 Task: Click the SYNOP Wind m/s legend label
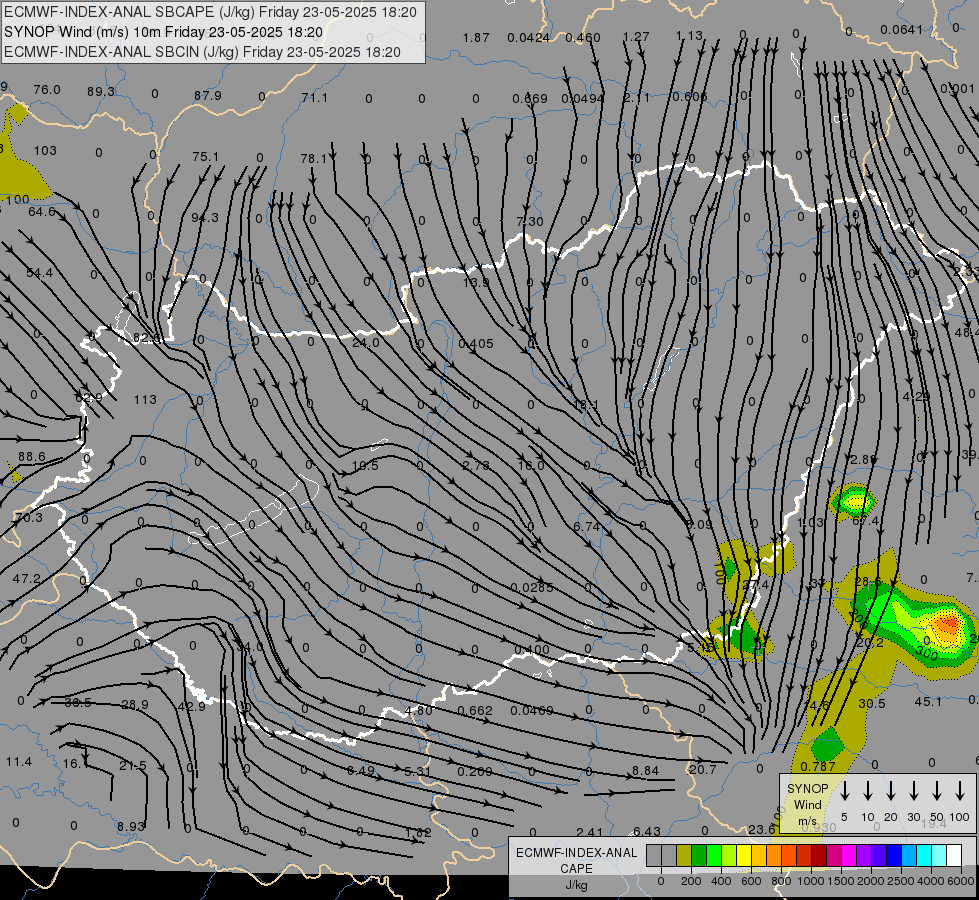coord(807,804)
